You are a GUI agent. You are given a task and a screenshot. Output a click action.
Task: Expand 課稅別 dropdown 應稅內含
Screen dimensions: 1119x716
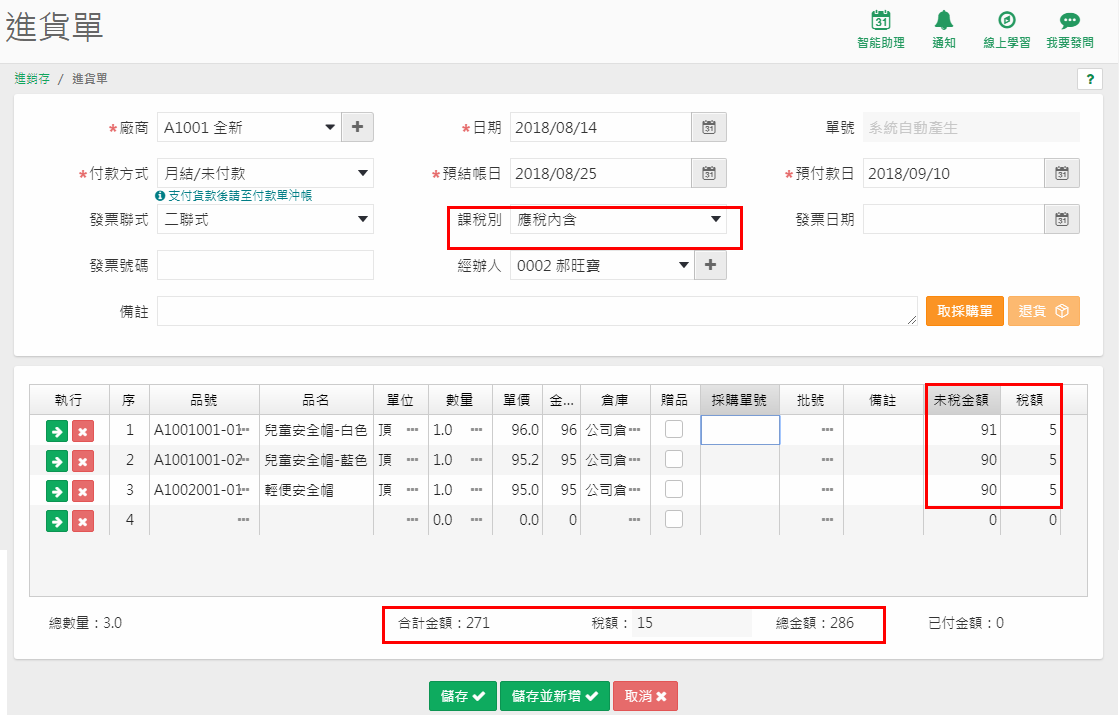tap(716, 218)
